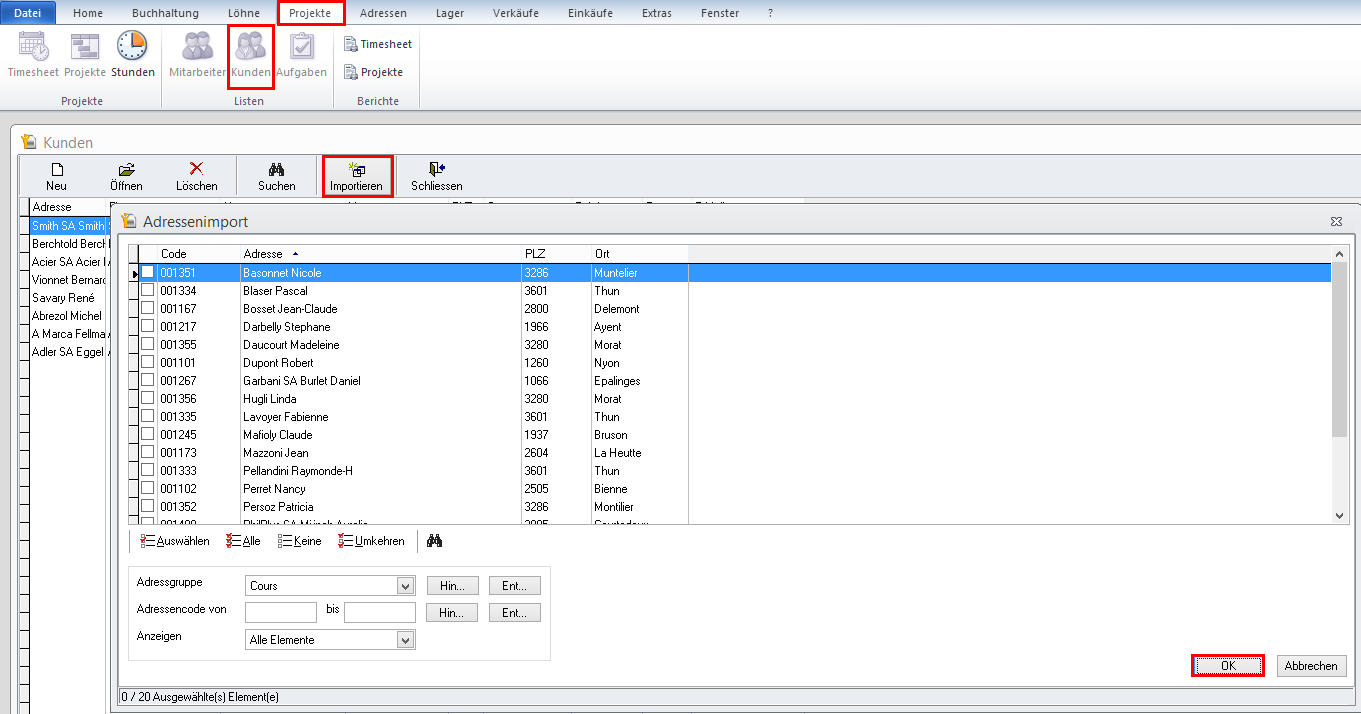
Task: Check the box for Perret Nancy
Action: pyautogui.click(x=148, y=488)
